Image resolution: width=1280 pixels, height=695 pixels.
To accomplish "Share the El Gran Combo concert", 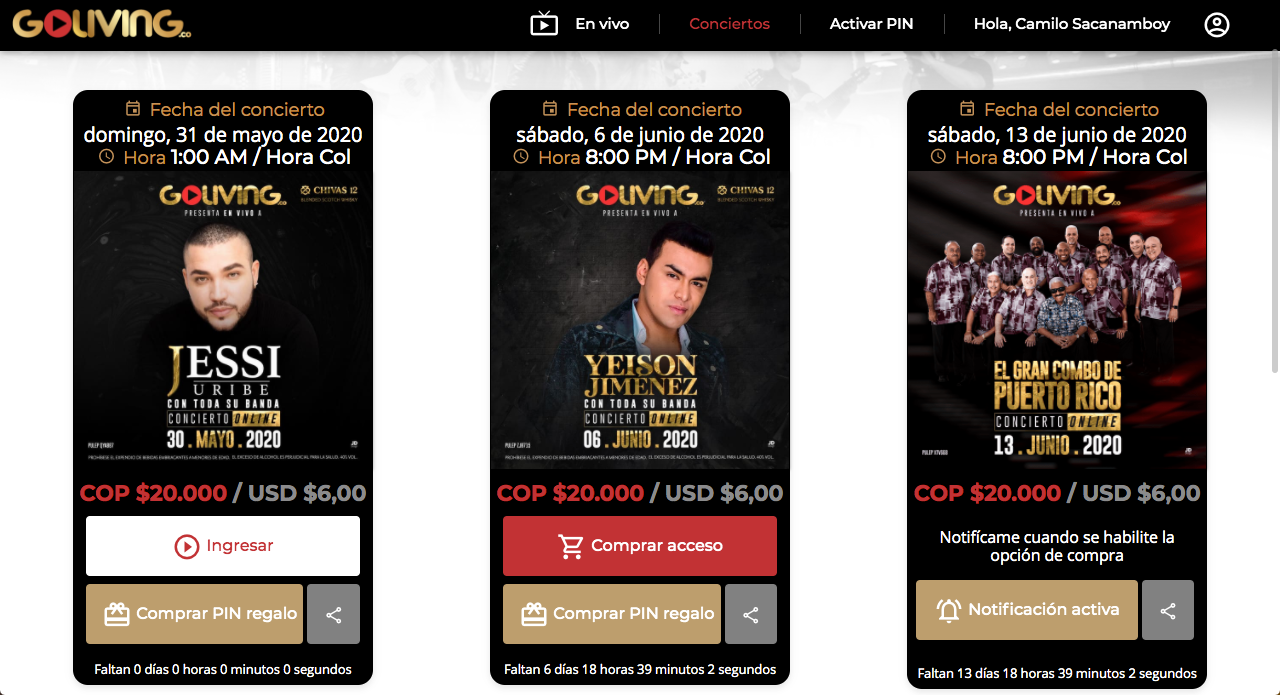I will [1168, 610].
